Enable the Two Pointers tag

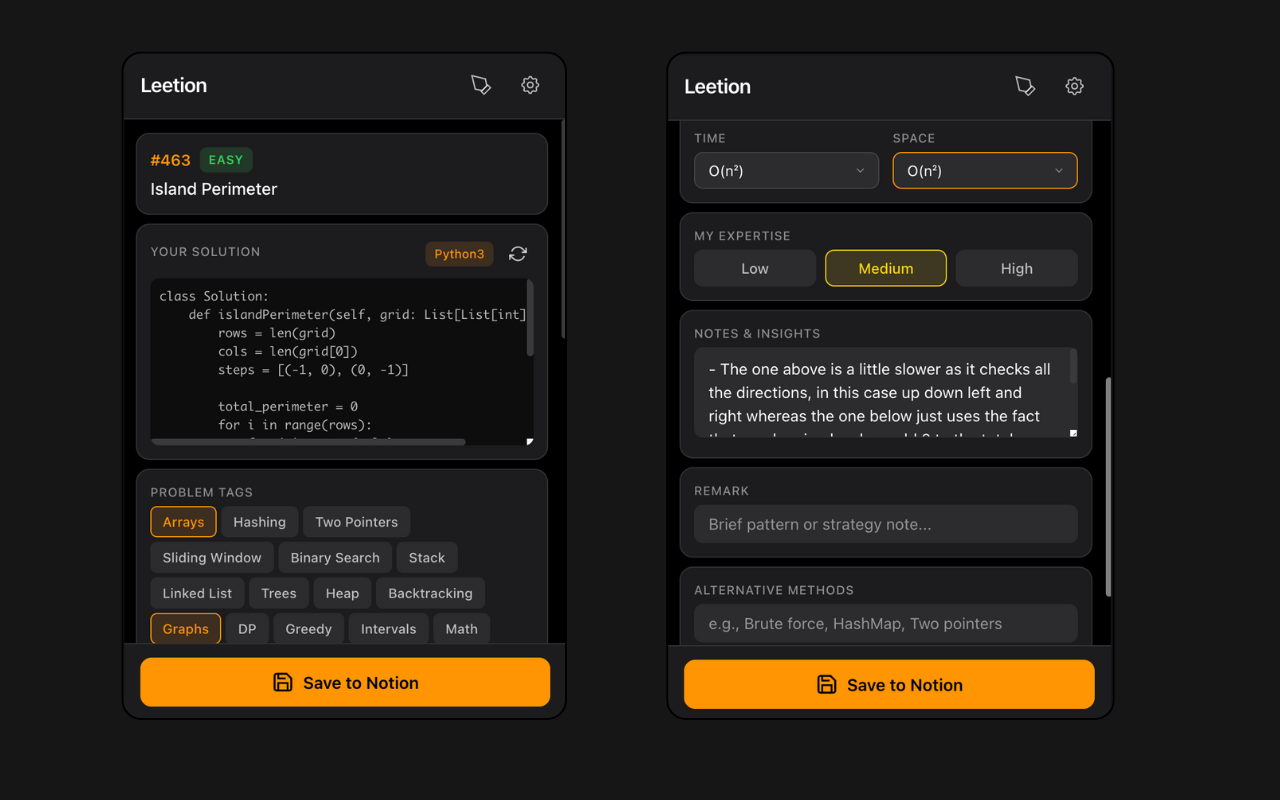pos(356,522)
